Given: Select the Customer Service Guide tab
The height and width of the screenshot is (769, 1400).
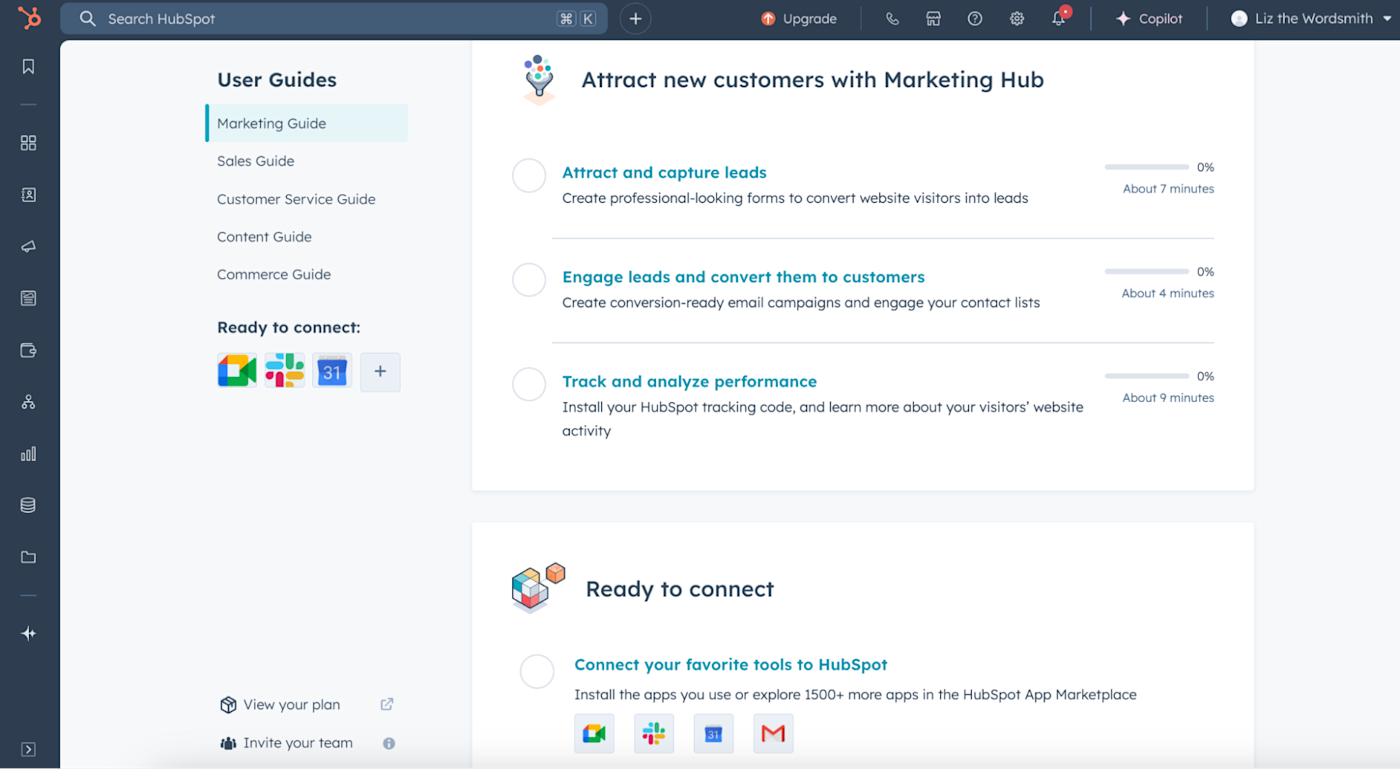Looking at the screenshot, I should [x=296, y=199].
